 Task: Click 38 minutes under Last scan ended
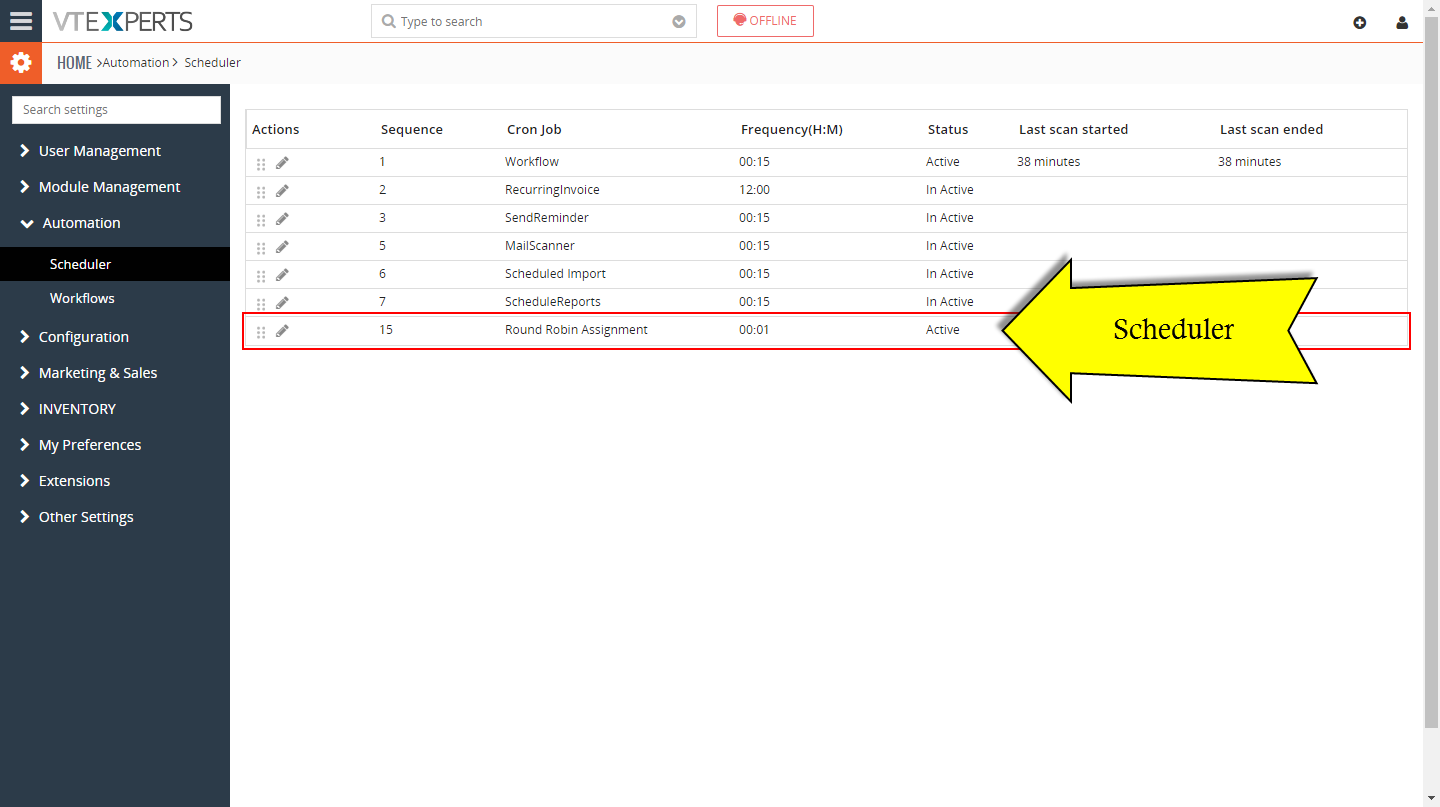(1249, 161)
